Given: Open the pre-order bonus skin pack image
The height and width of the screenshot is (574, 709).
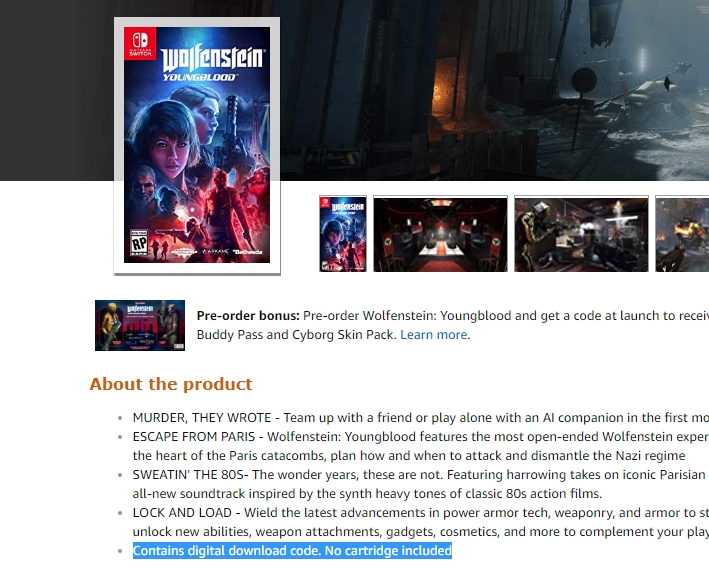Looking at the screenshot, I should click(140, 325).
